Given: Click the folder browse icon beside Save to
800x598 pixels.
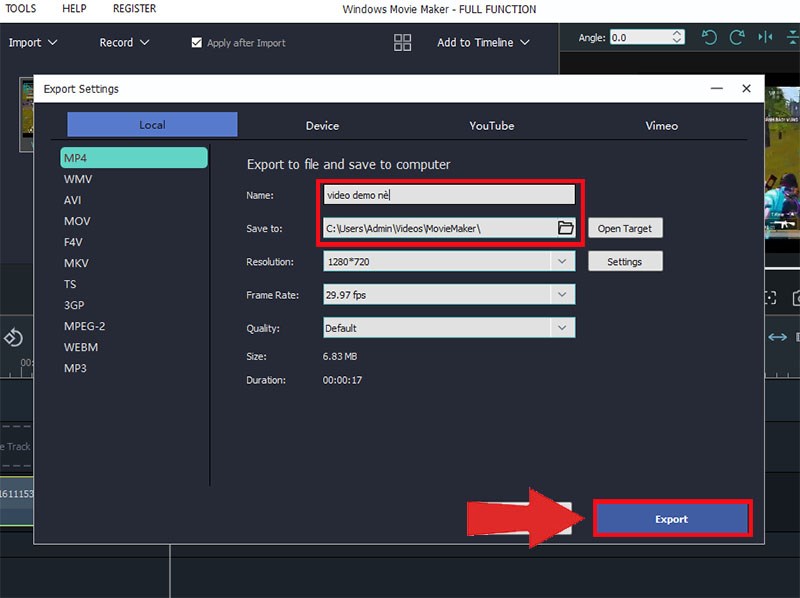Looking at the screenshot, I should [565, 228].
